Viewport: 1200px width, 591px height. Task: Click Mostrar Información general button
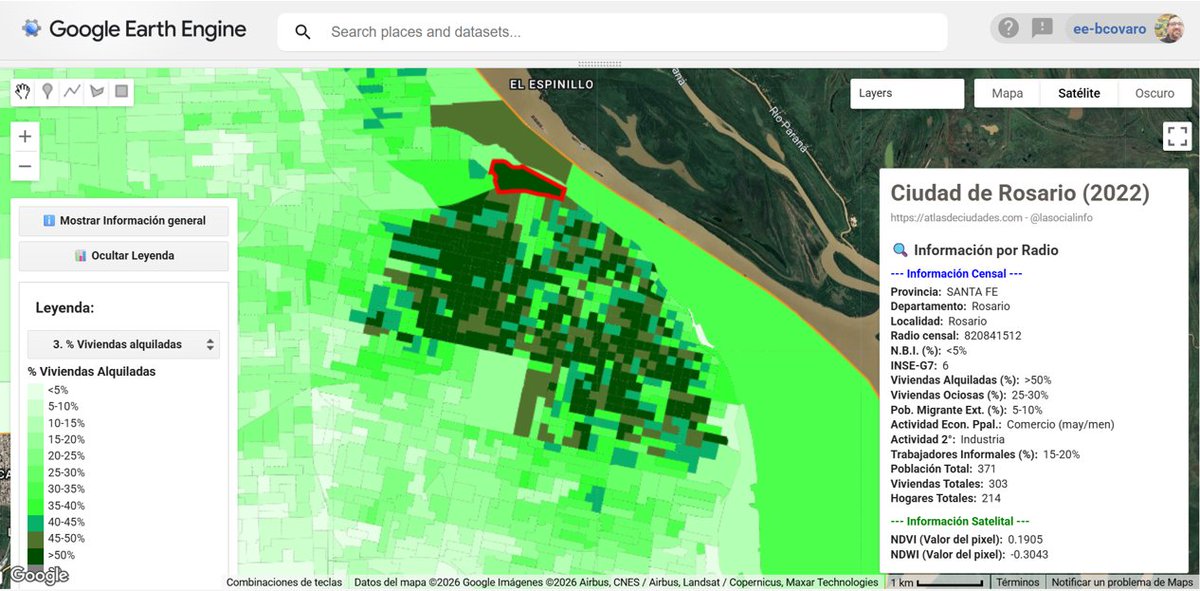[x=124, y=221]
